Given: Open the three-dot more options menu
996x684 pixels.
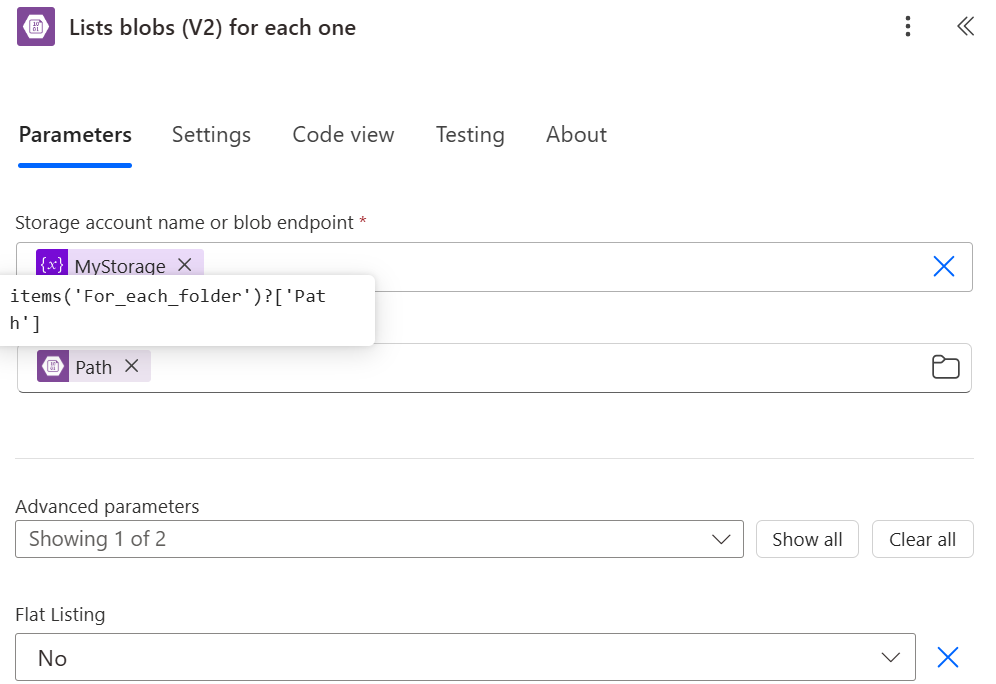Looking at the screenshot, I should (907, 27).
